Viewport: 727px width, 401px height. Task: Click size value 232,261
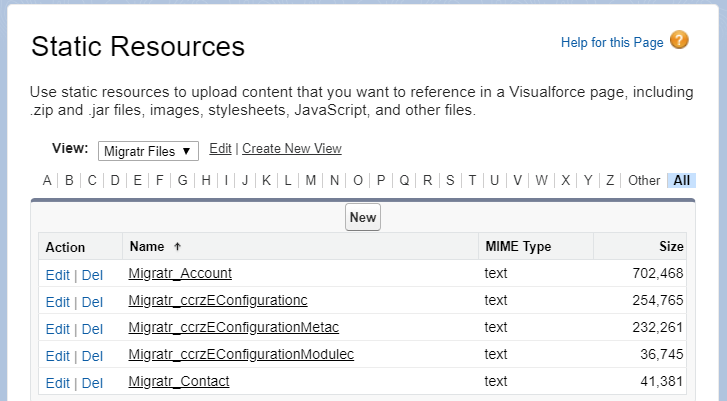coord(658,327)
